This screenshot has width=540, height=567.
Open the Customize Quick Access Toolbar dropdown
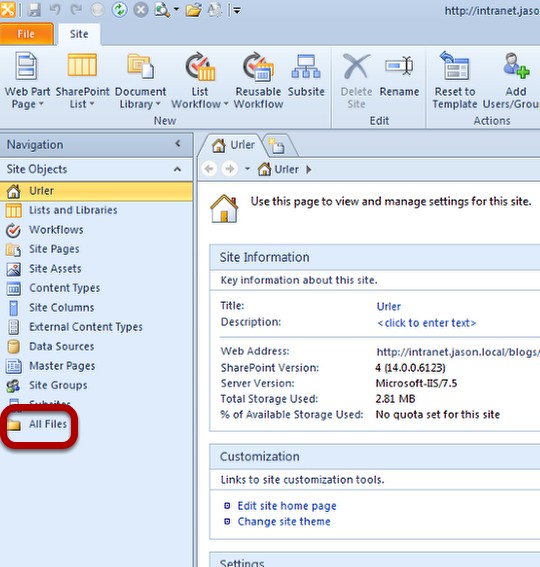click(237, 11)
